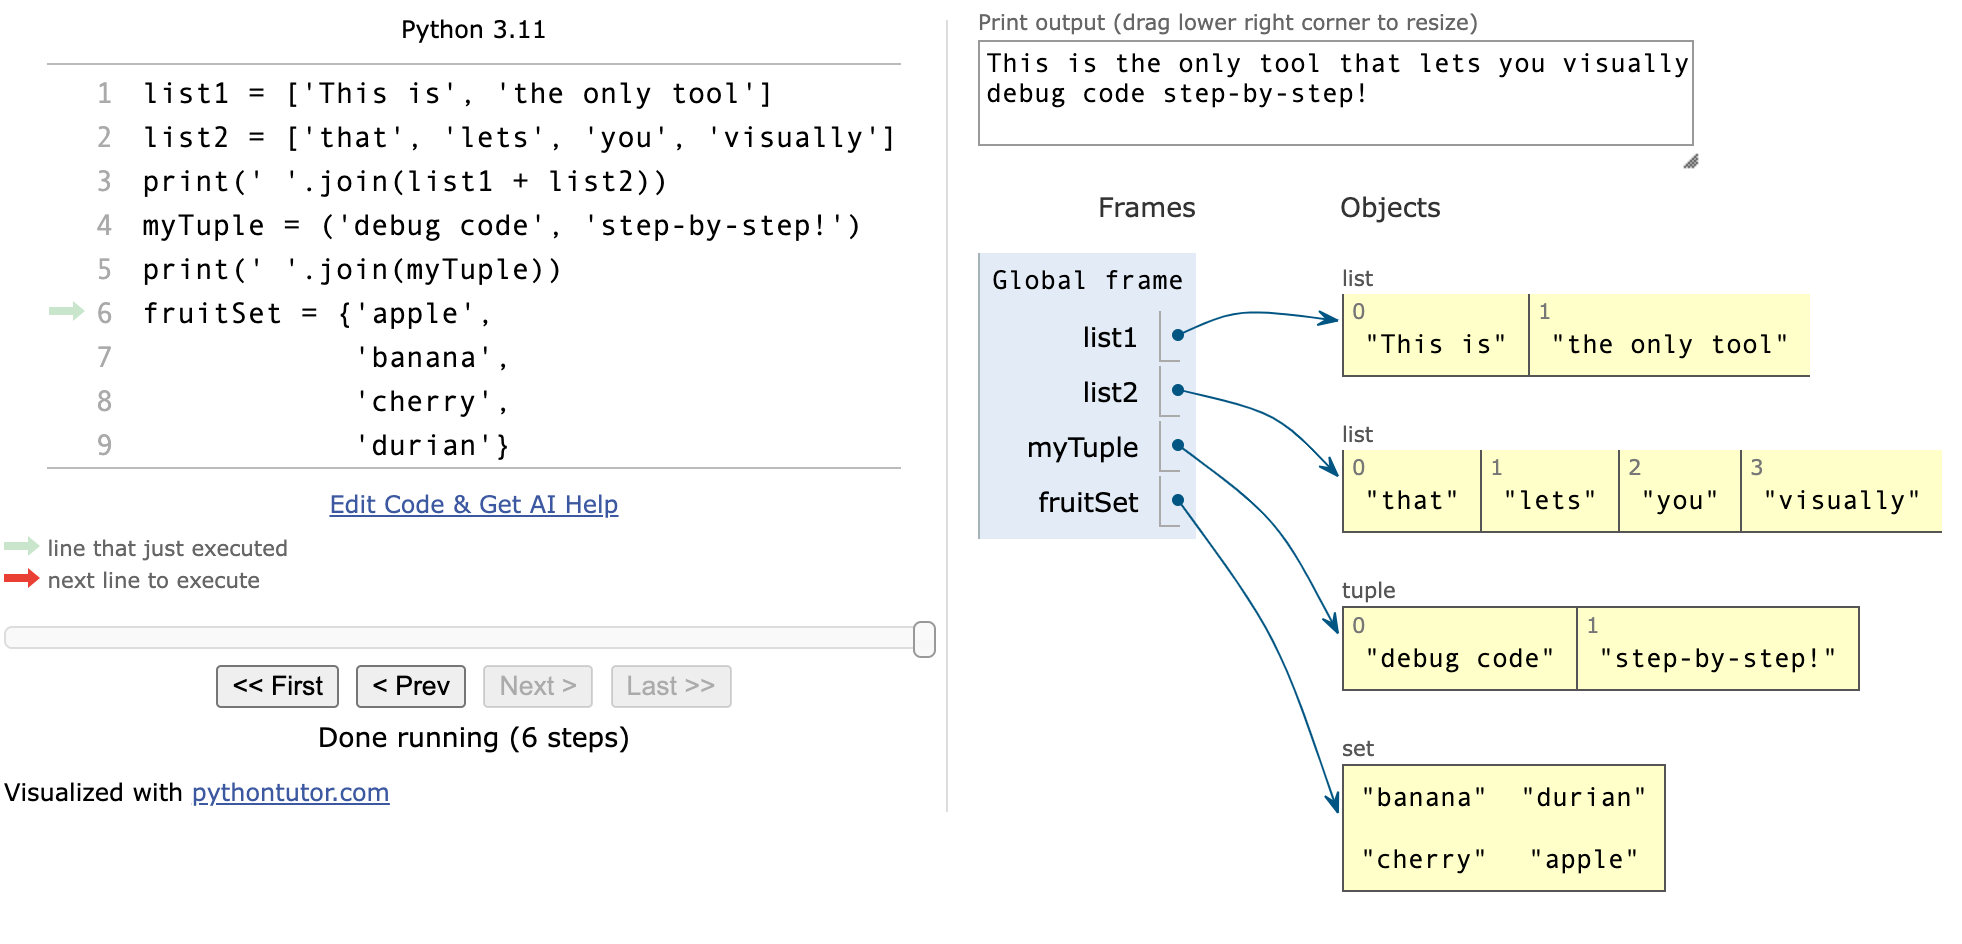The image size is (1962, 944).
Task: Open the 'Edit Code & Get AI Help' link
Action: [474, 504]
